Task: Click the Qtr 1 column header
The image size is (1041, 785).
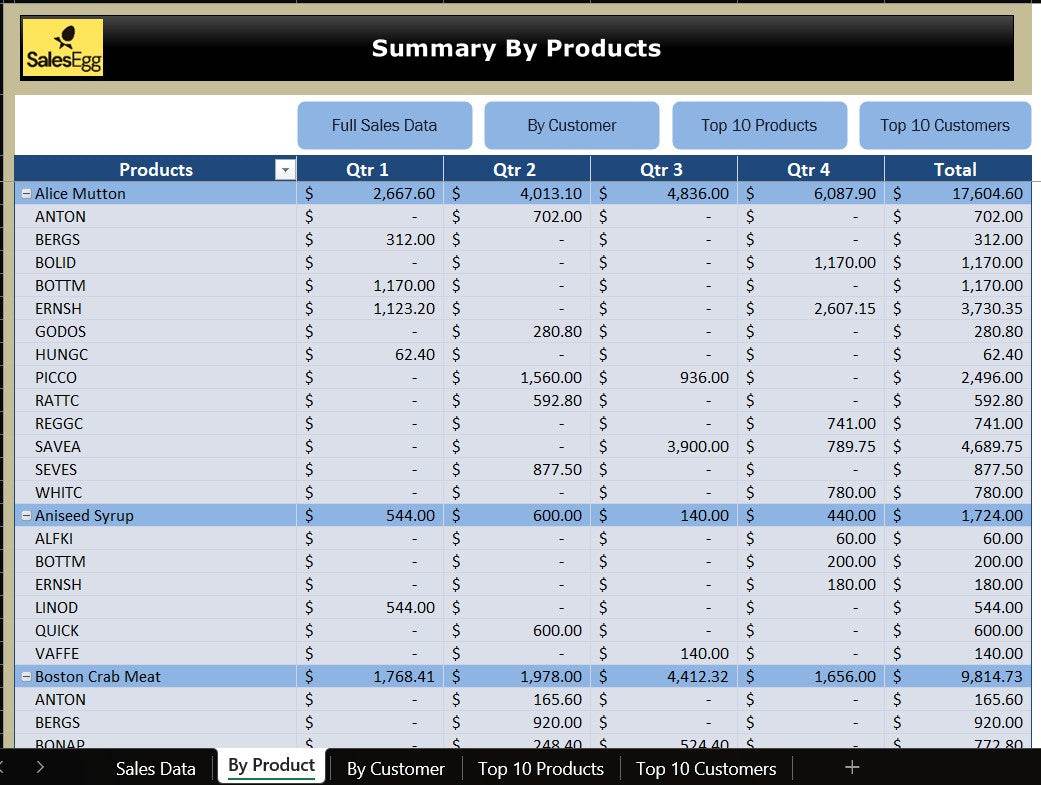Action: click(368, 169)
